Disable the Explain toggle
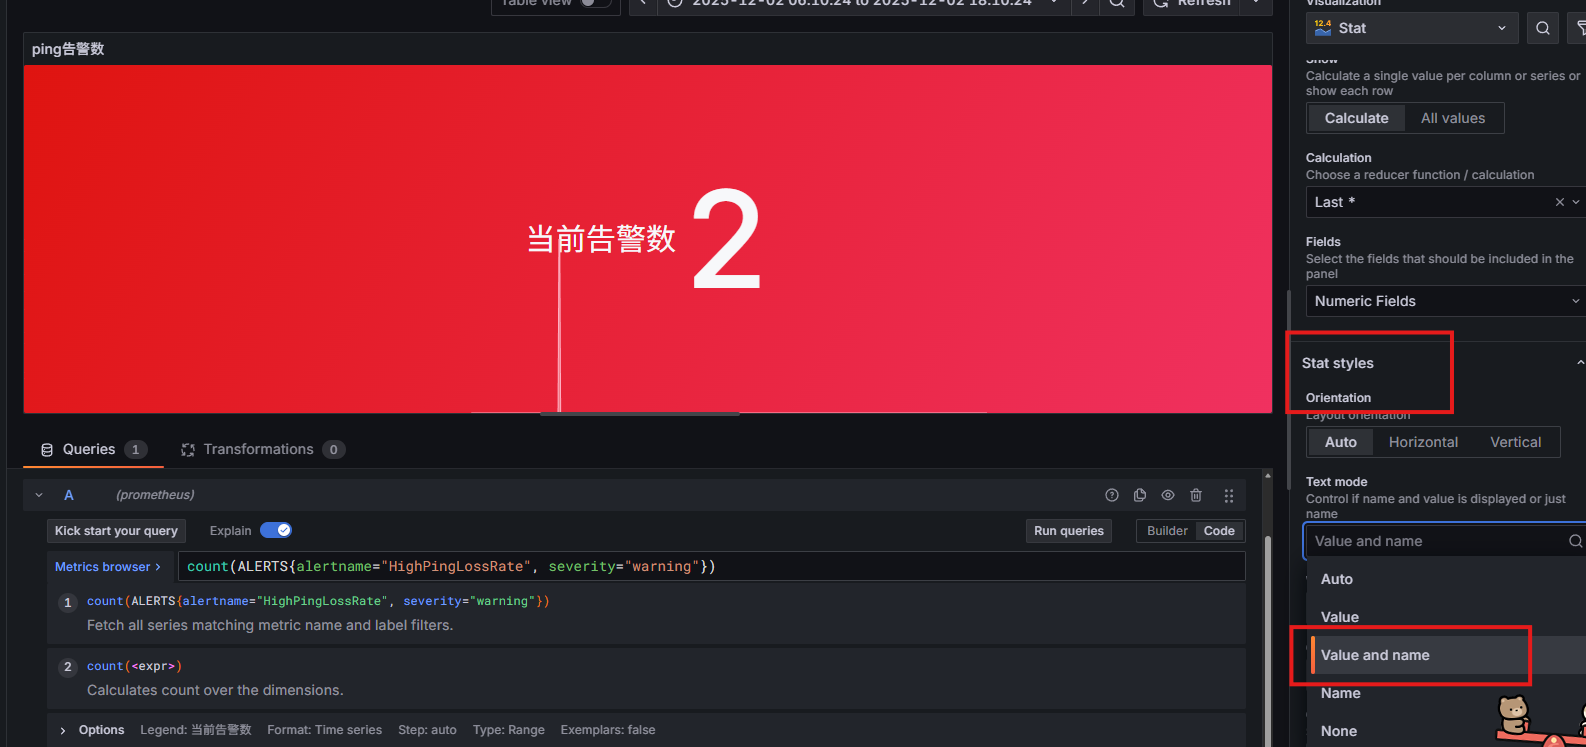 click(276, 530)
